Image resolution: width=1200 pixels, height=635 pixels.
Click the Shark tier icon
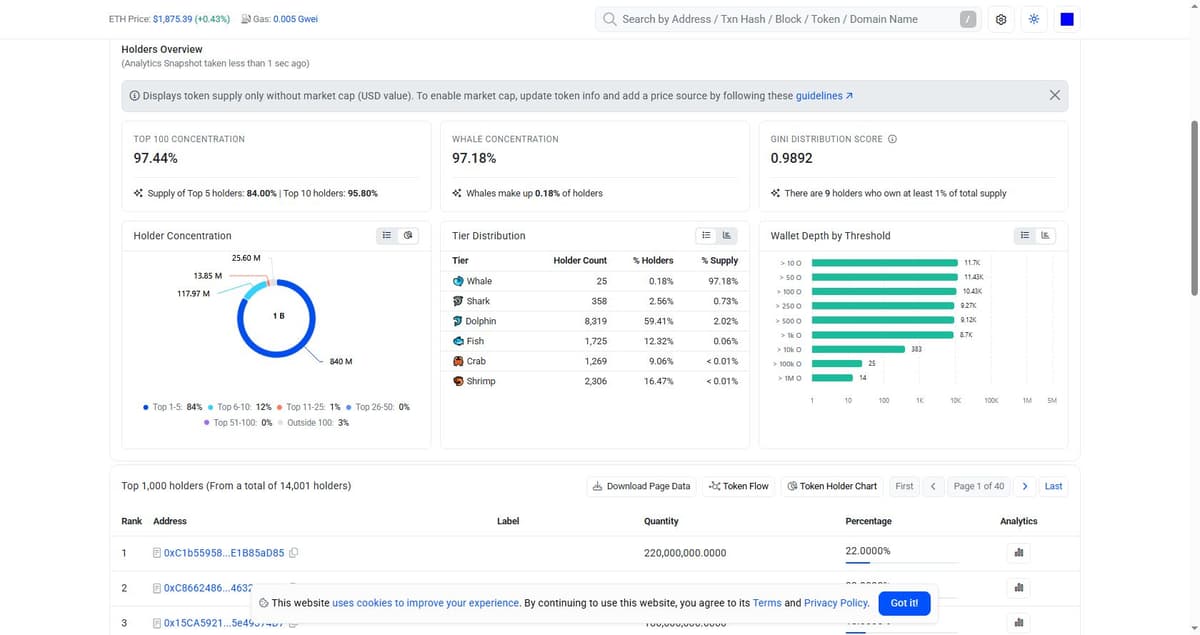pyautogui.click(x=458, y=301)
